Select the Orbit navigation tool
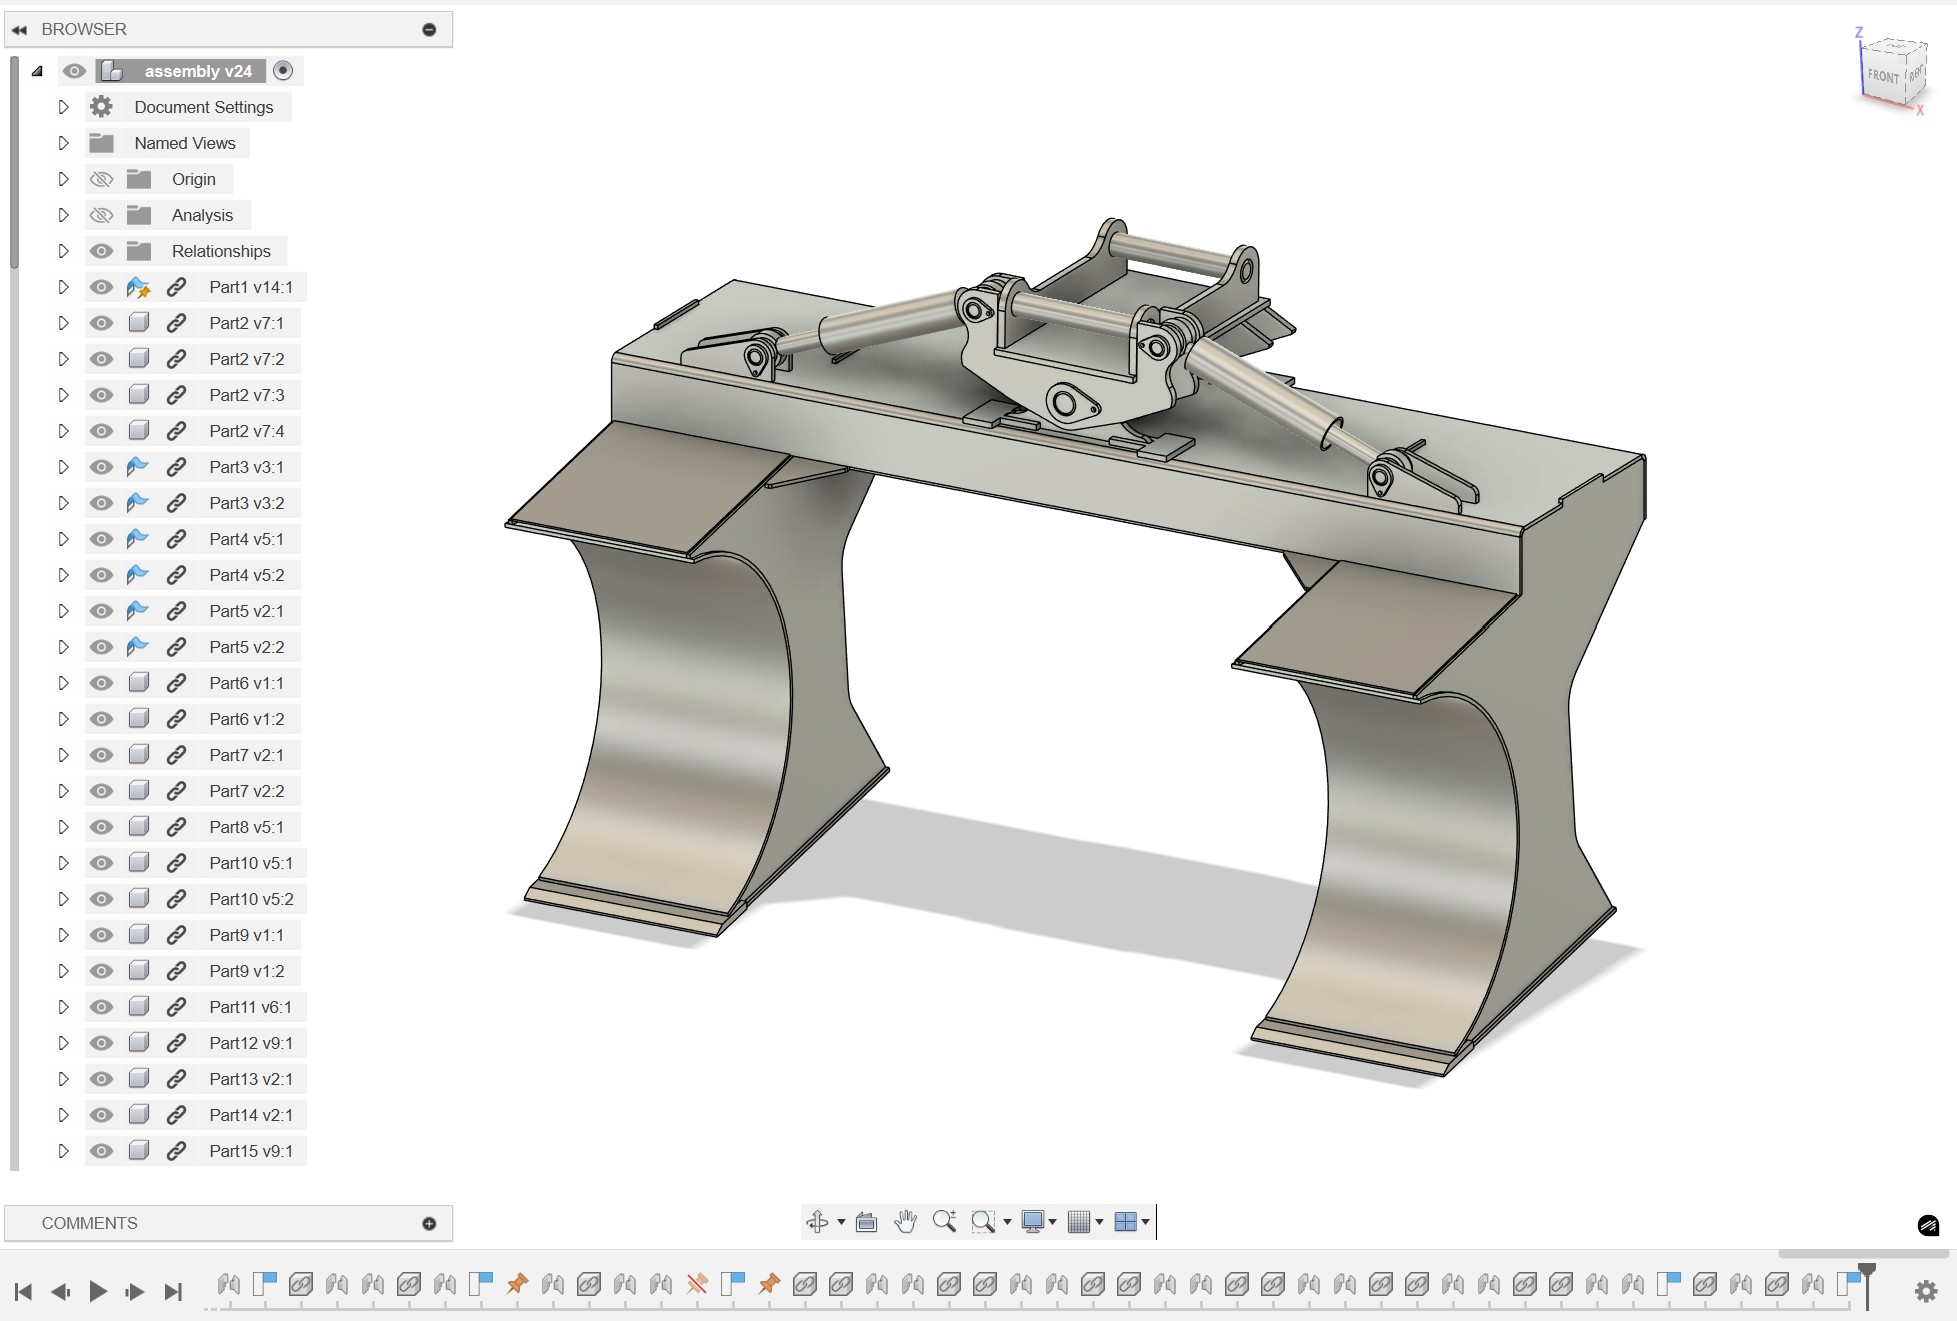The width and height of the screenshot is (1957, 1321). [817, 1221]
